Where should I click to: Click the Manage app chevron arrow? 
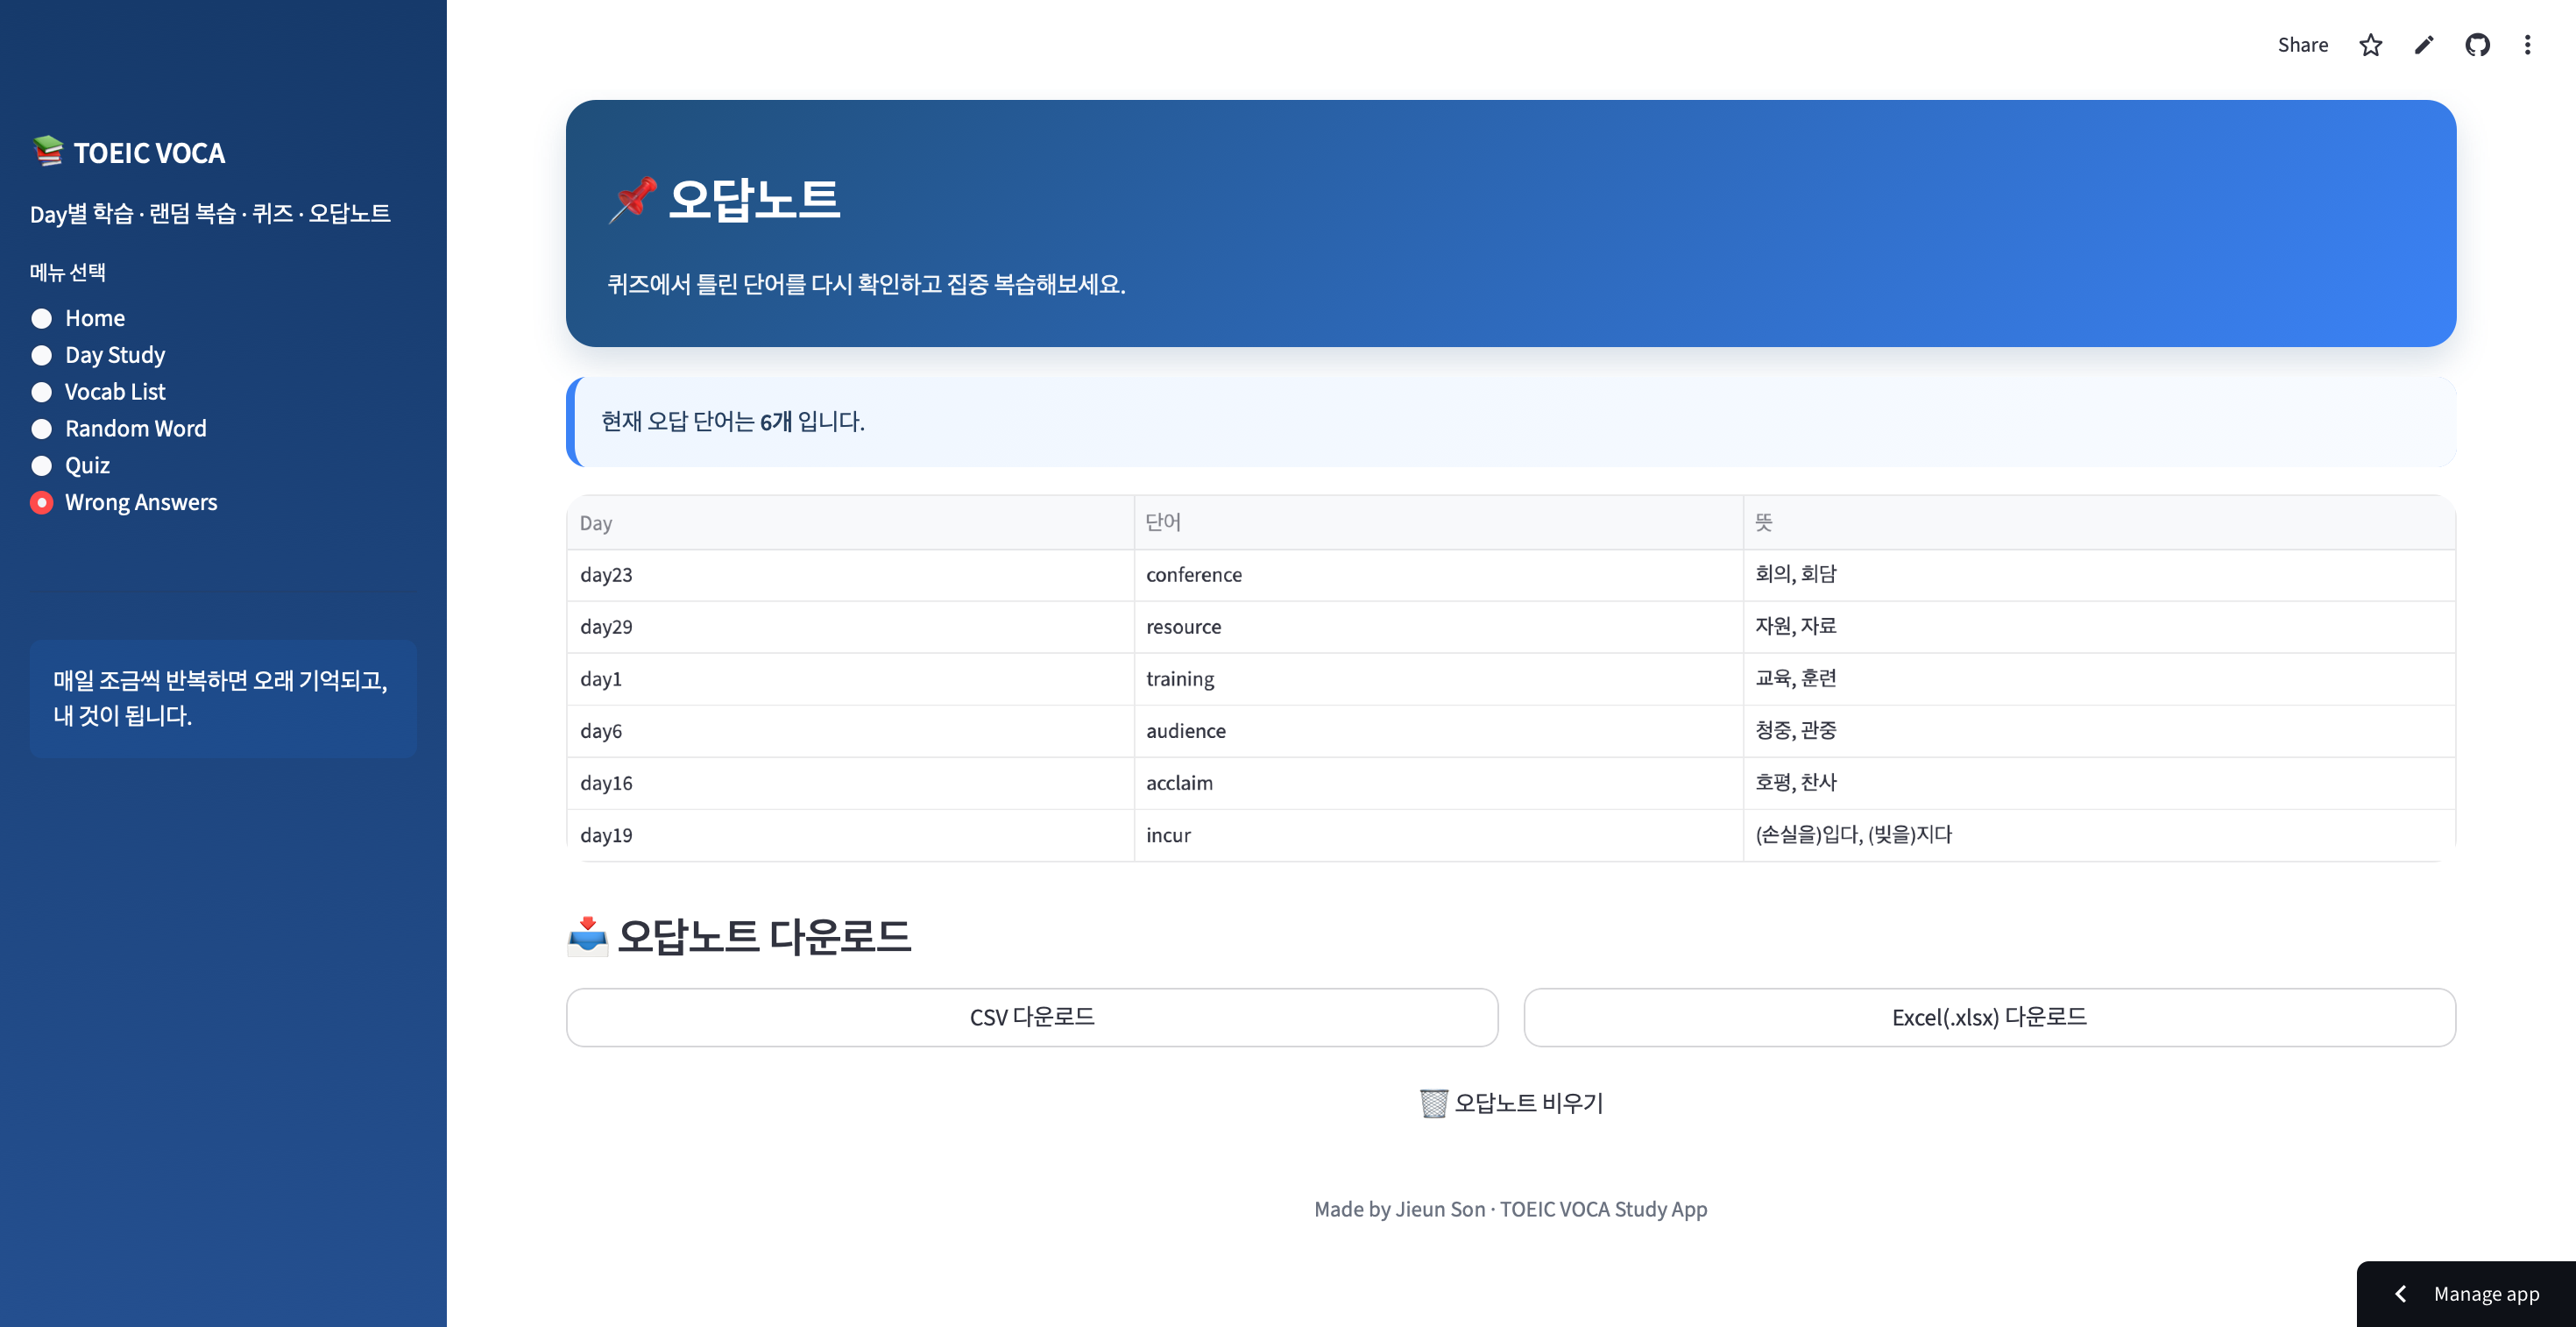(x=2400, y=1293)
